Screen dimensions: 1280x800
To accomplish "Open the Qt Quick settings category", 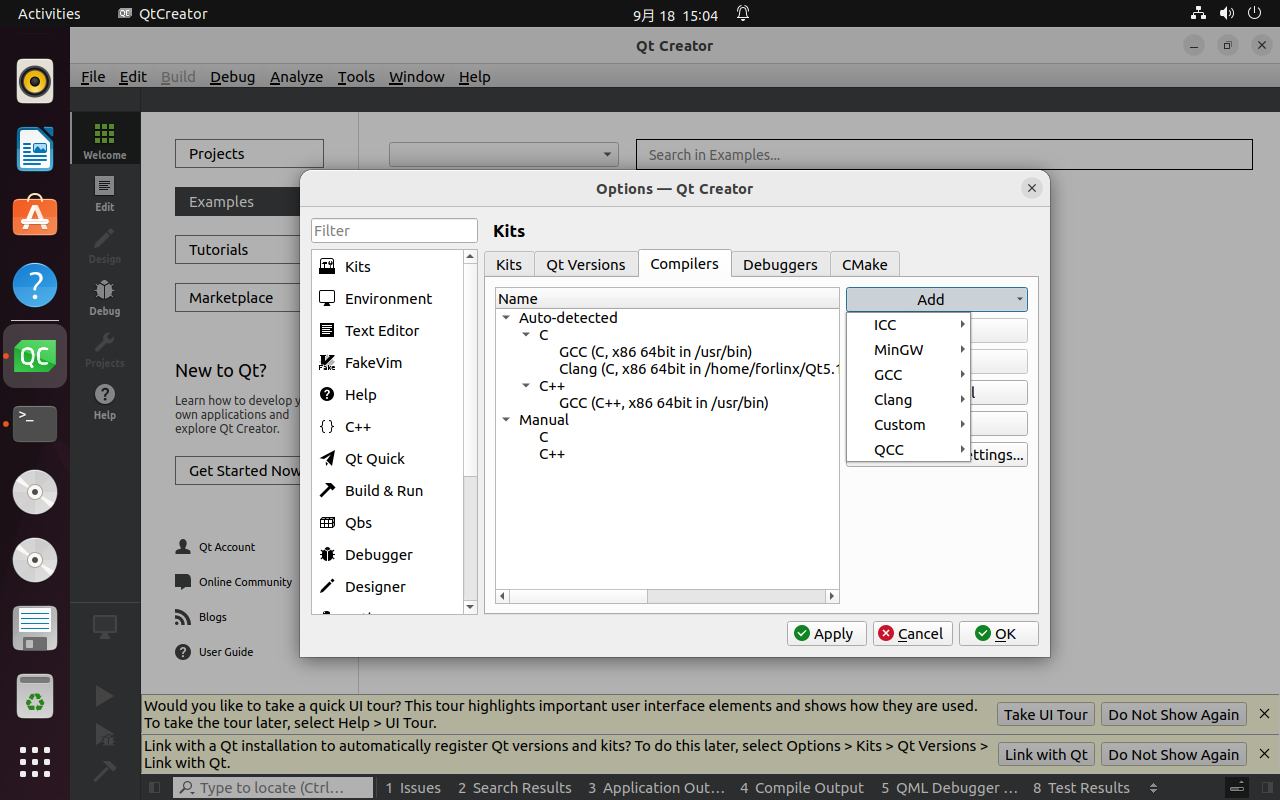I will [388, 459].
